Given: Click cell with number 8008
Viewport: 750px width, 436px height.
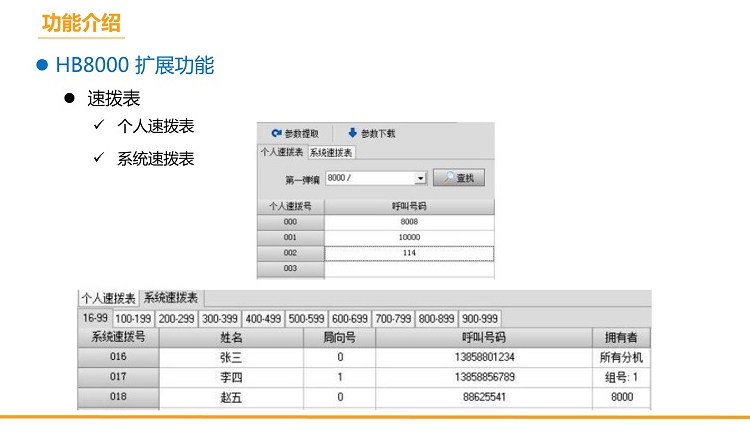Looking at the screenshot, I should click(409, 222).
